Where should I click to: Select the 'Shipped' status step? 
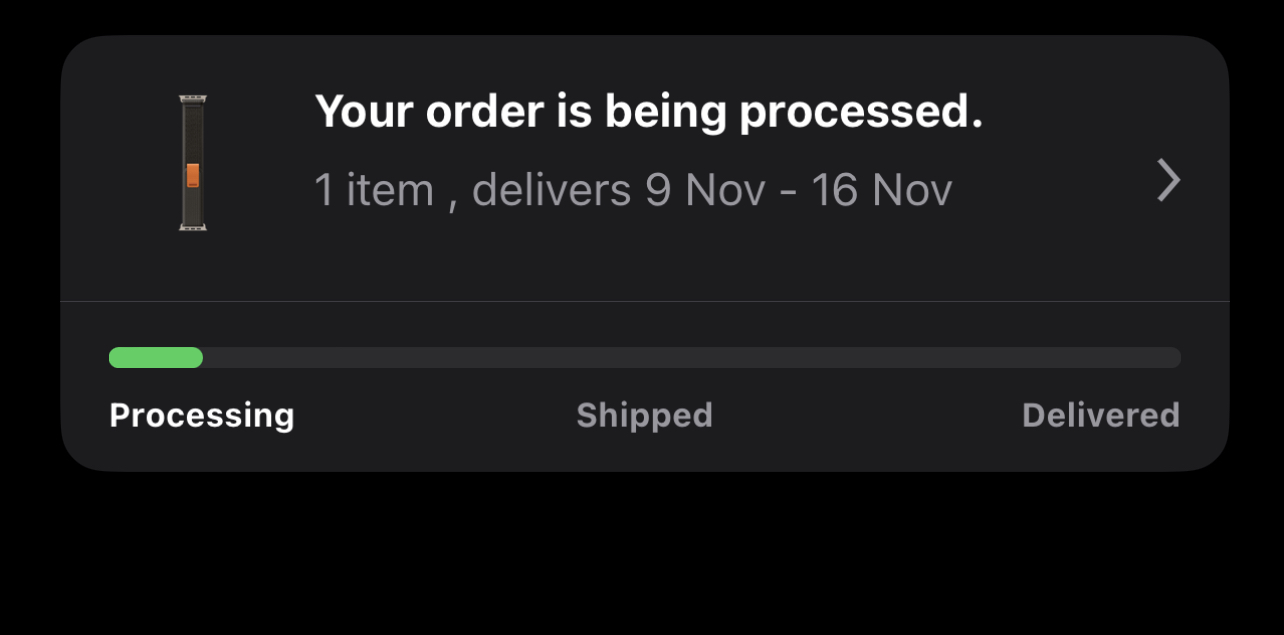click(x=644, y=415)
